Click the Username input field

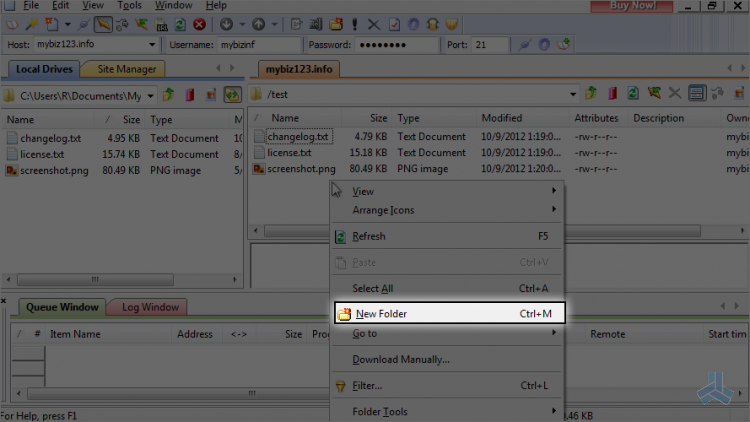coord(259,44)
